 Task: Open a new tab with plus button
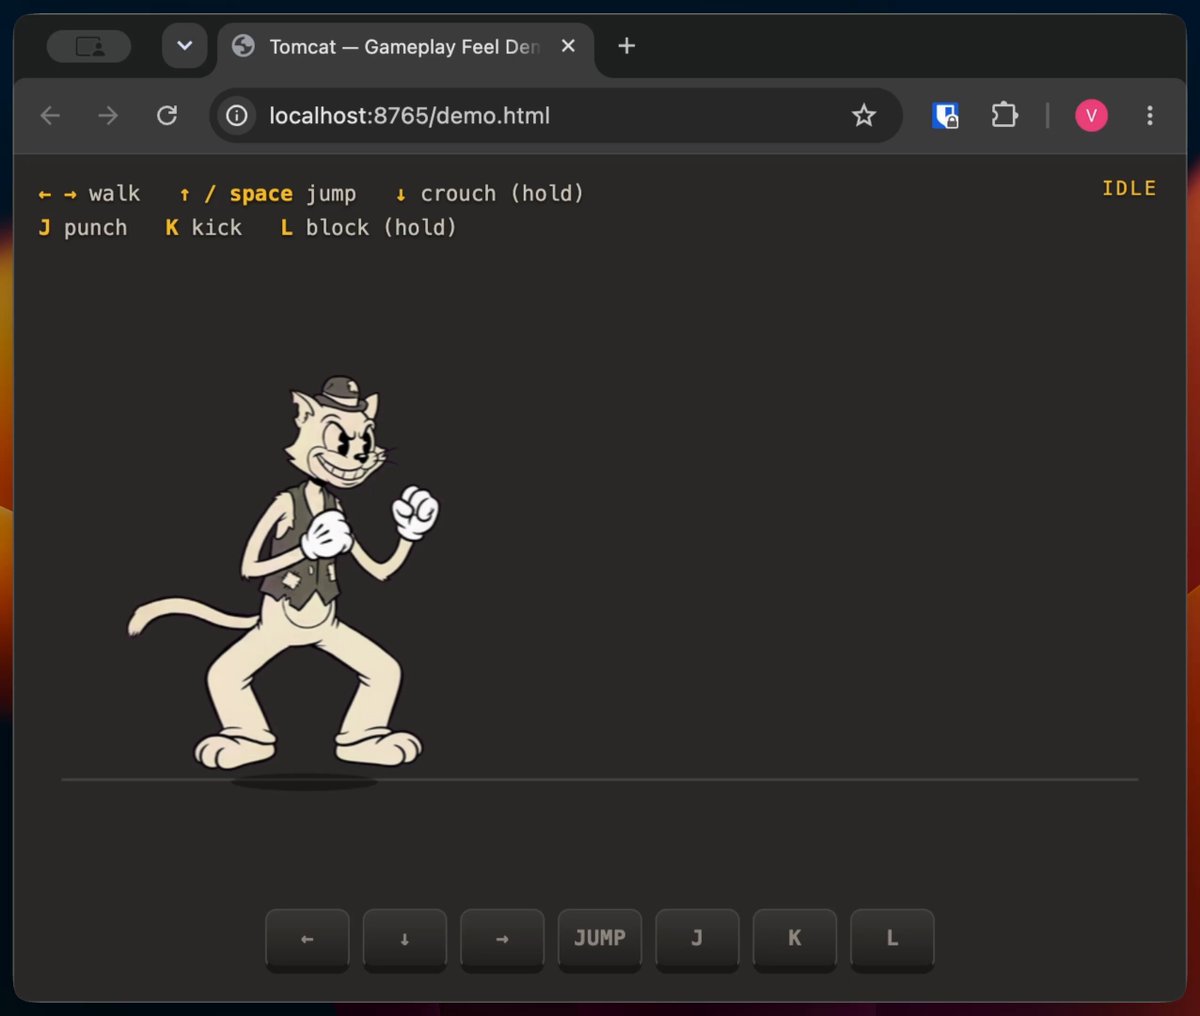(x=627, y=46)
